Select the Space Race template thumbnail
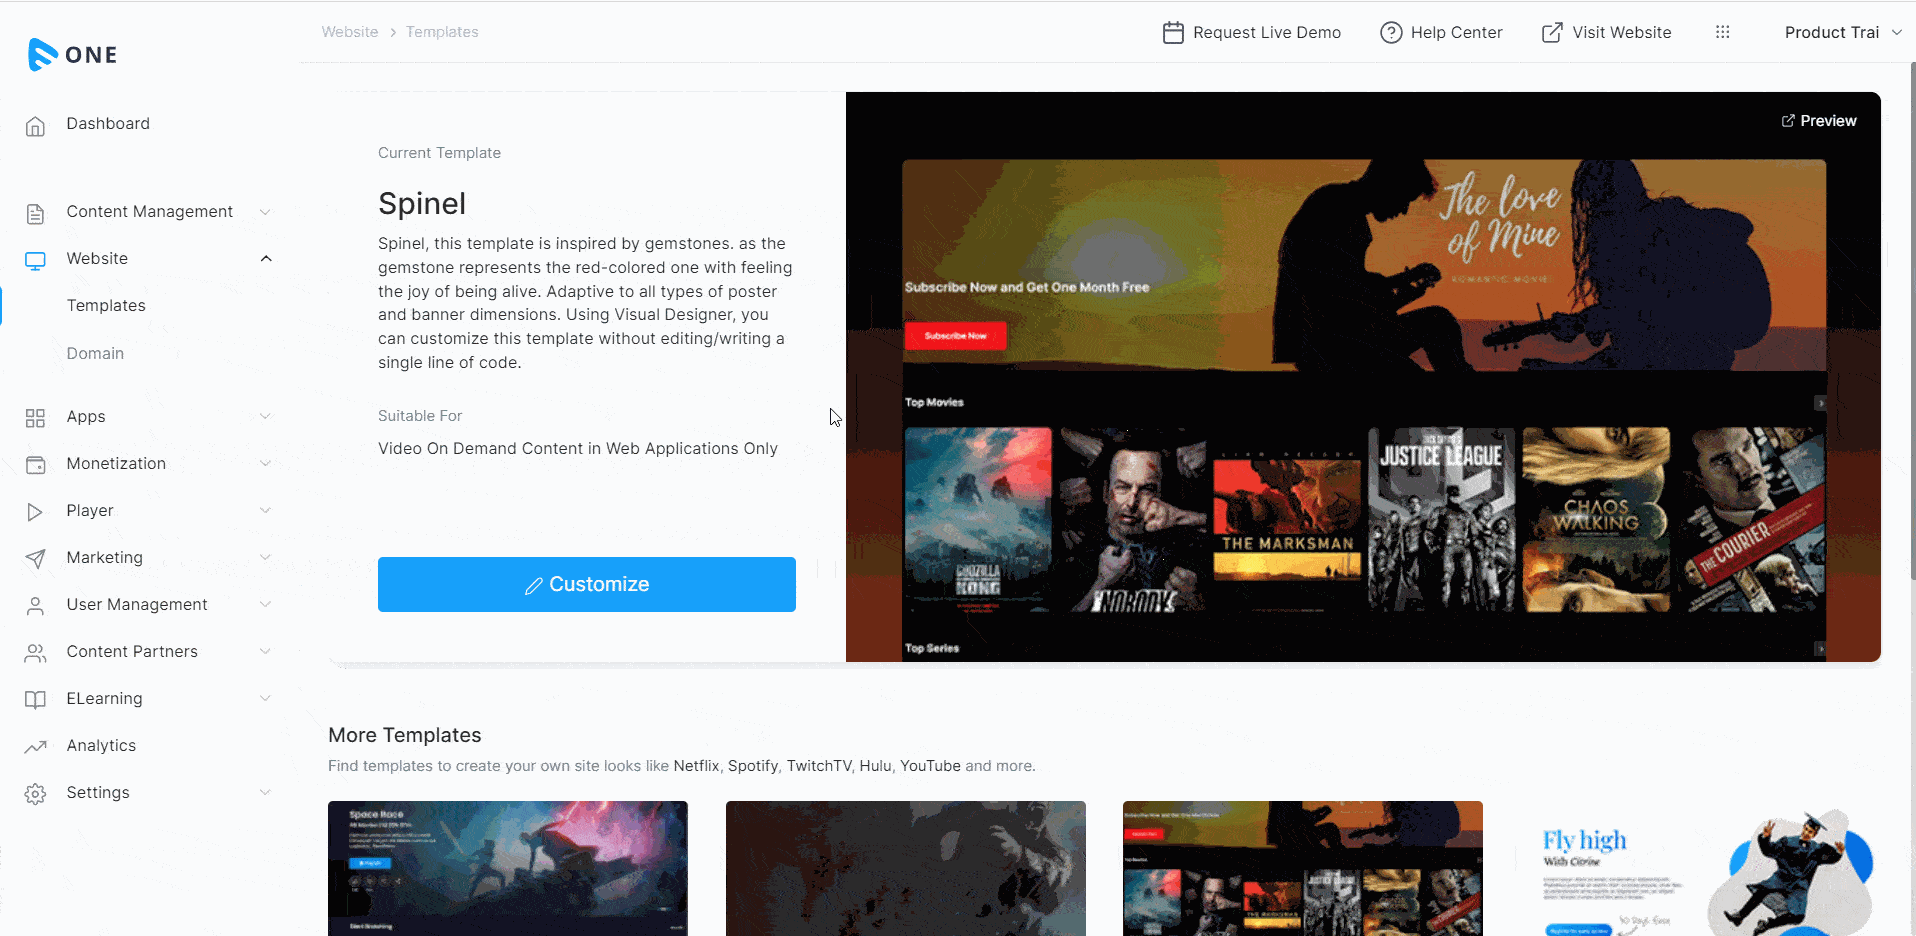The image size is (1916, 936). coord(508,868)
